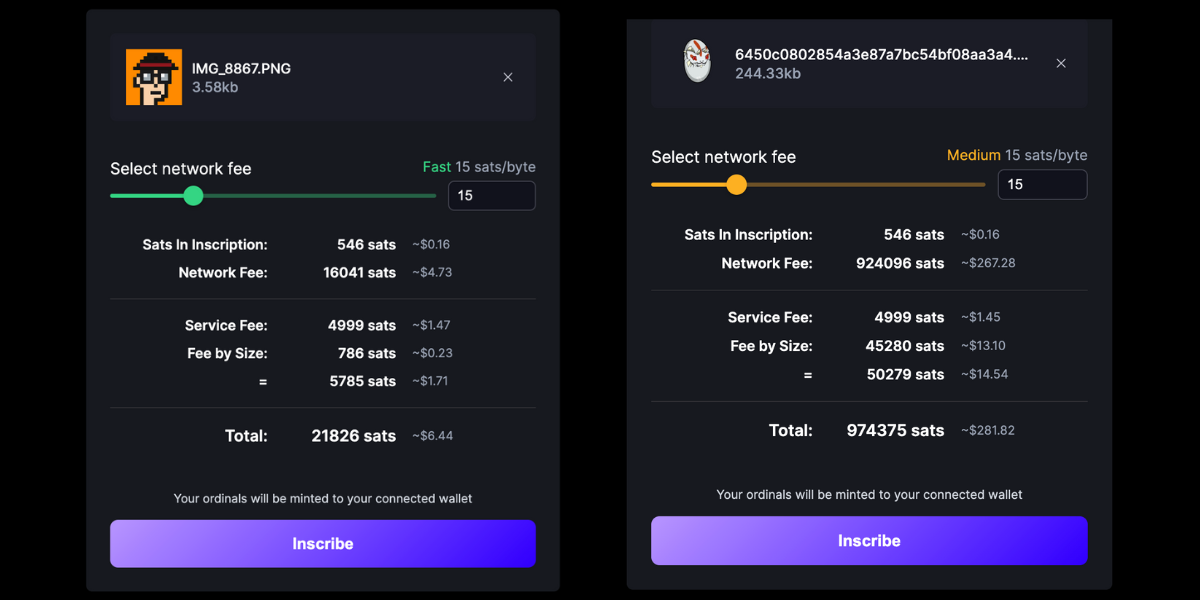Click the green Fast fee label
This screenshot has height=600, width=1200.
pyautogui.click(x=437, y=167)
